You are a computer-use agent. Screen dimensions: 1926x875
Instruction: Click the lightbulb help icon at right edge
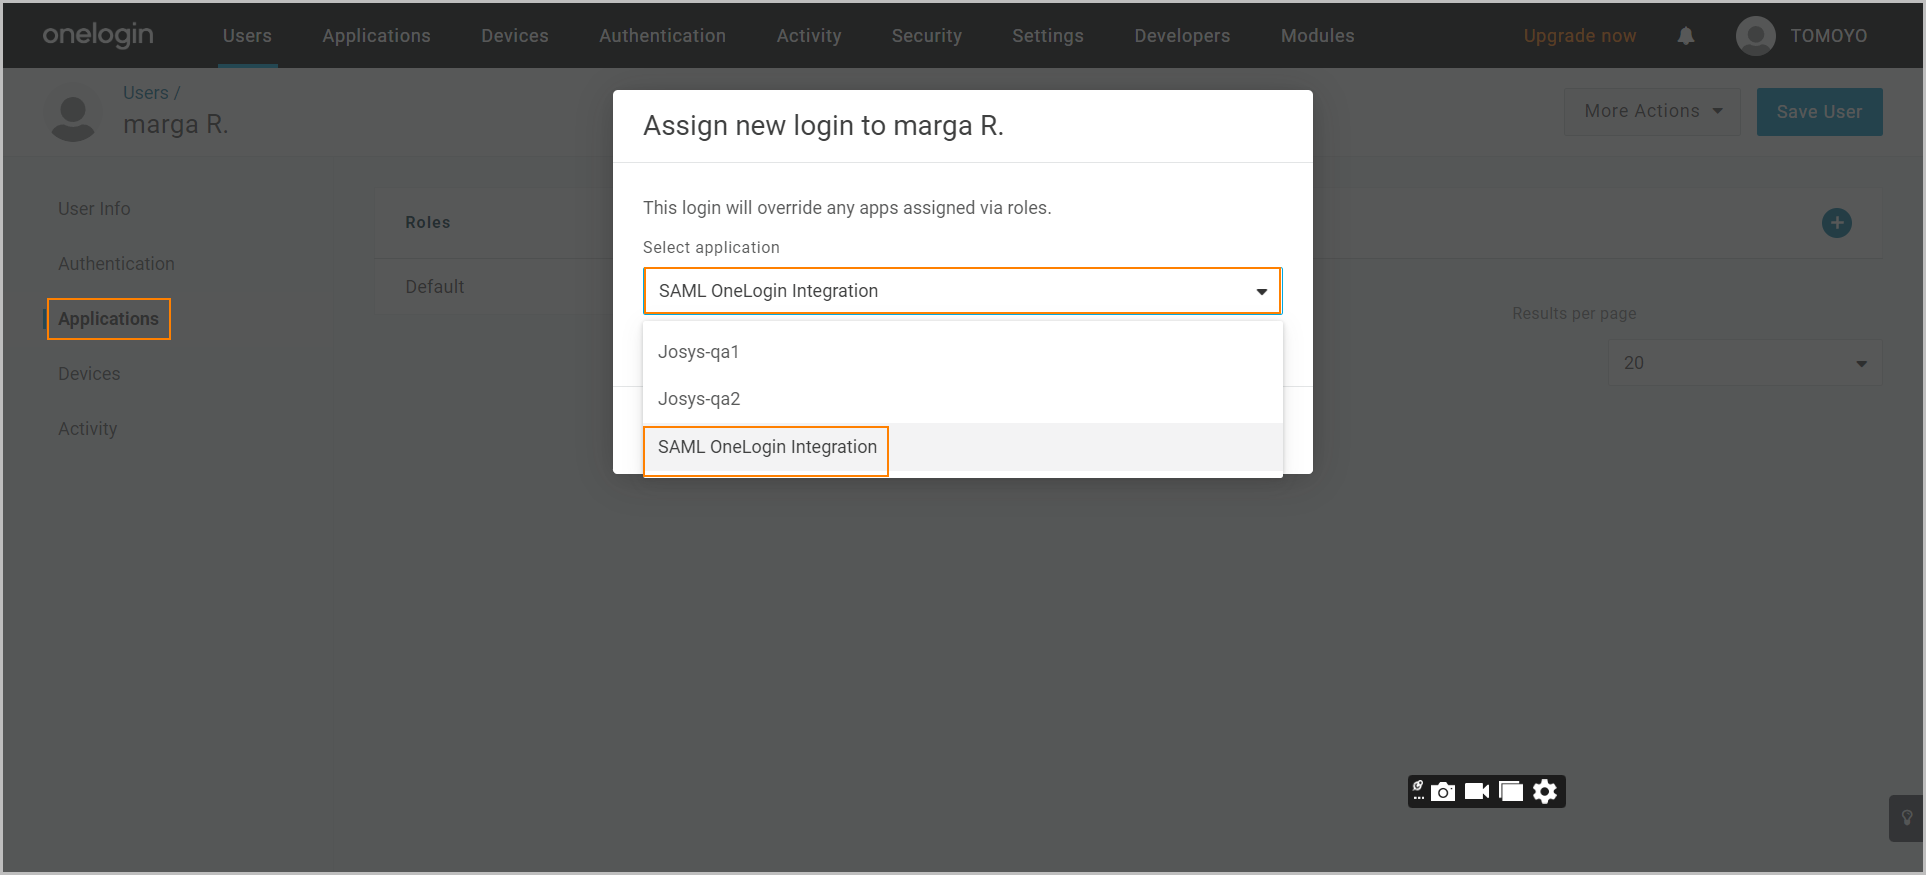[1907, 818]
